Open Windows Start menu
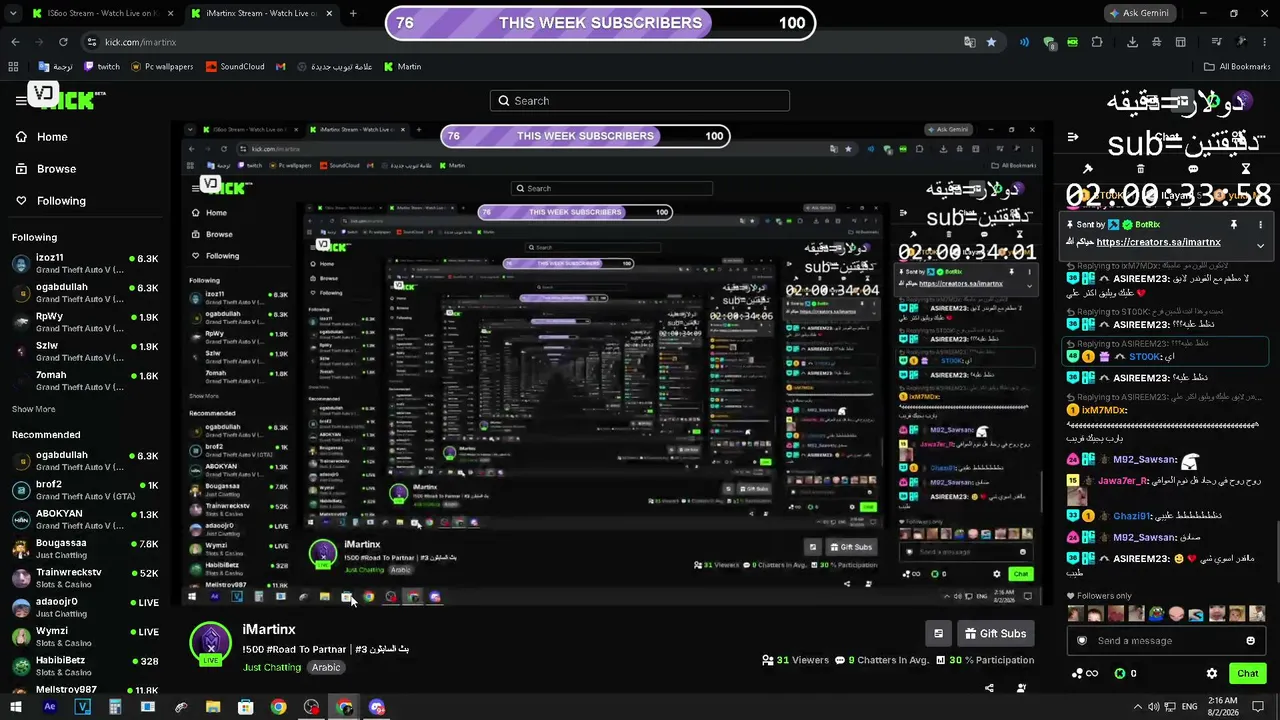 (16, 707)
